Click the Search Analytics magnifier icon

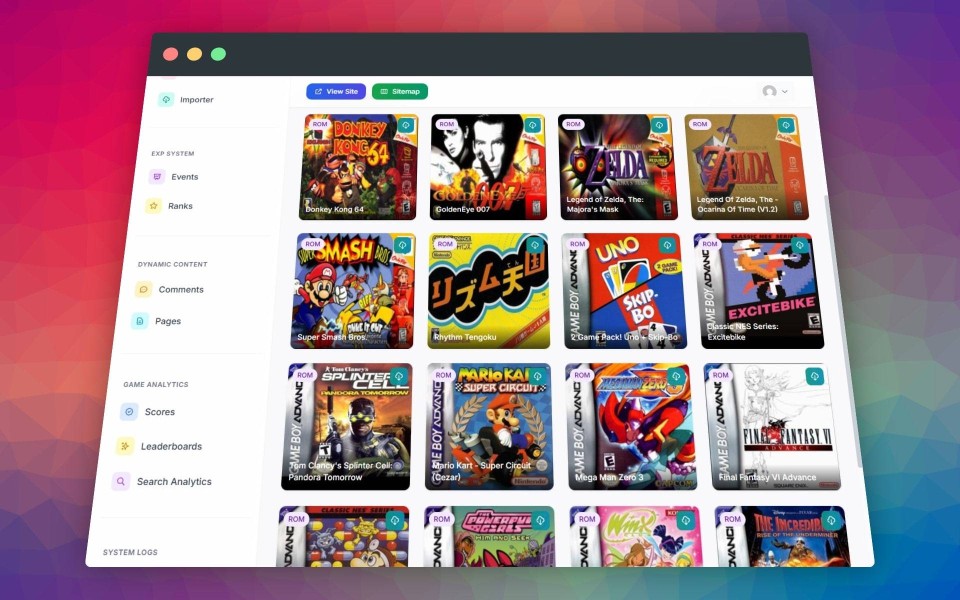121,481
